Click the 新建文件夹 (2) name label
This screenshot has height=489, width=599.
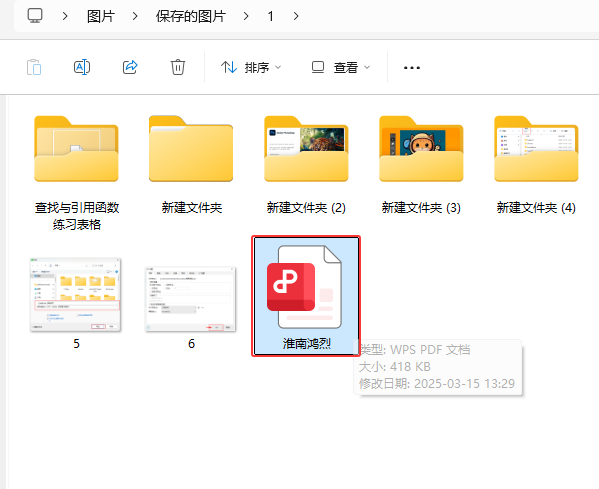click(306, 208)
